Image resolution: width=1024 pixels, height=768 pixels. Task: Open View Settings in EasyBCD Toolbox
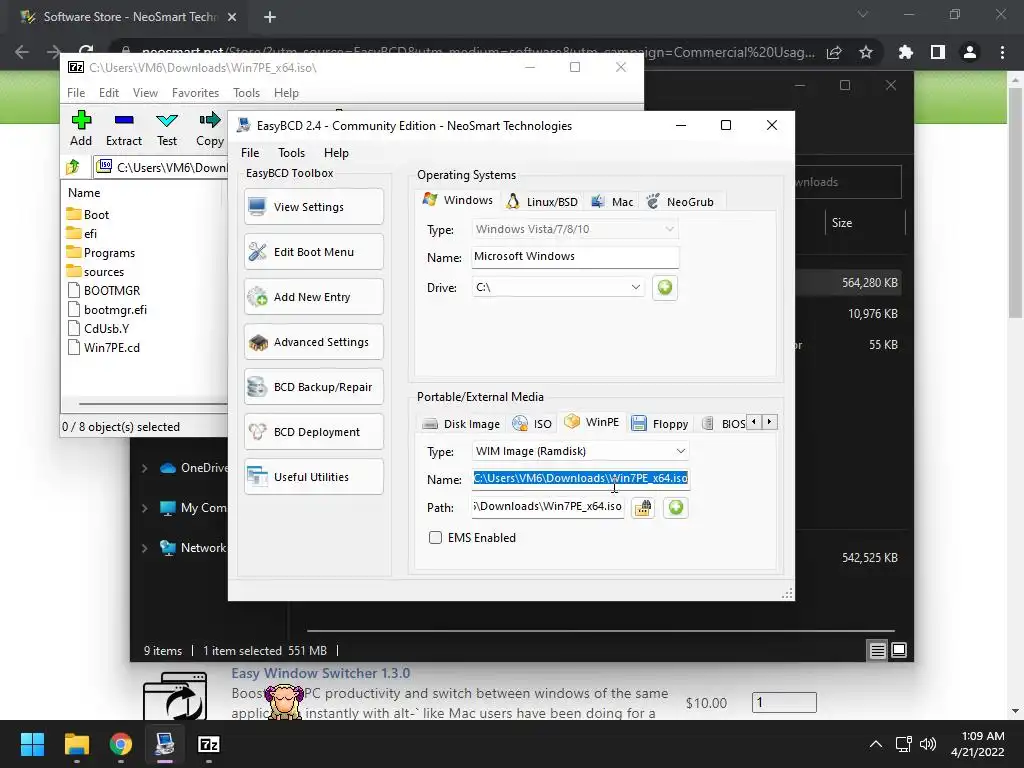[x=313, y=207]
